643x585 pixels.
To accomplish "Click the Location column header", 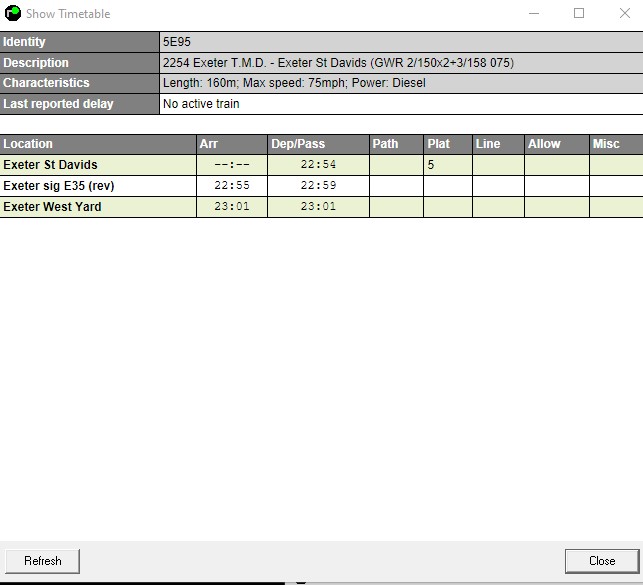I will tap(98, 144).
